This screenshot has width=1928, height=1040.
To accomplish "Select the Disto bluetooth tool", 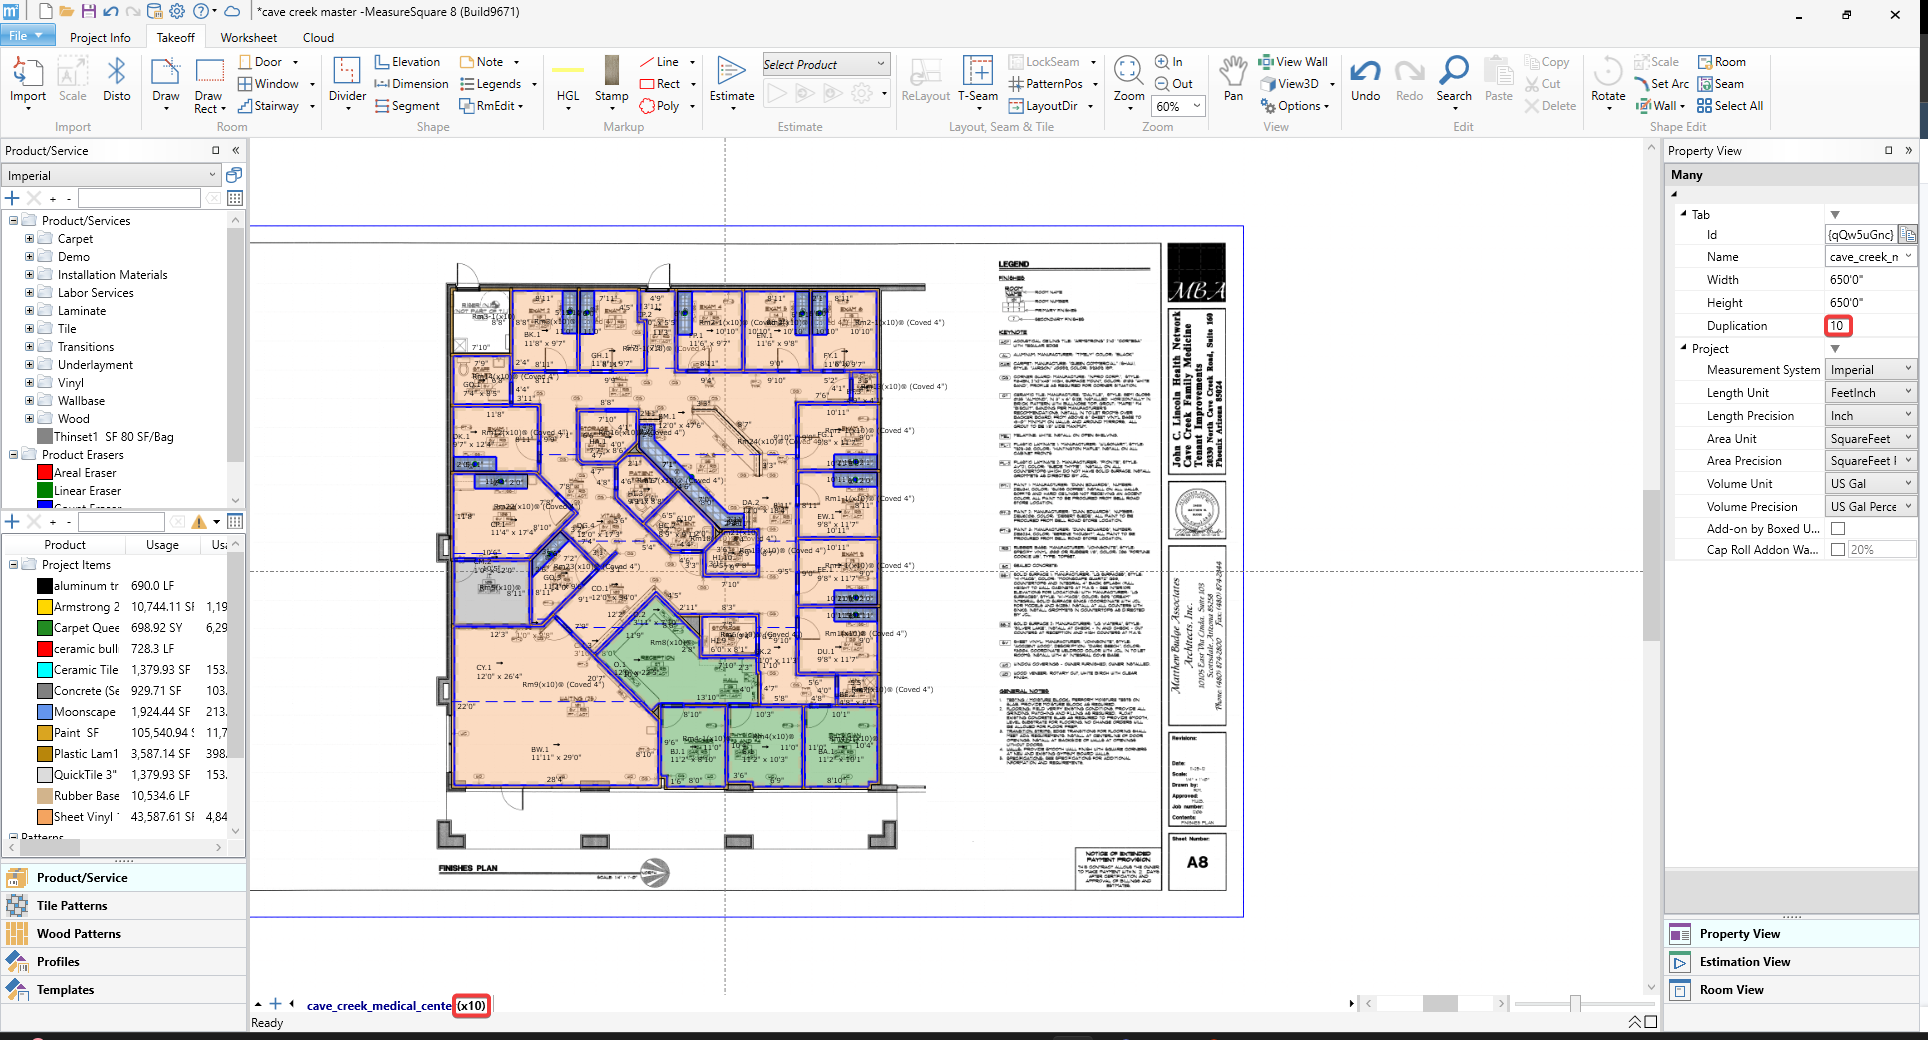I will 117,81.
